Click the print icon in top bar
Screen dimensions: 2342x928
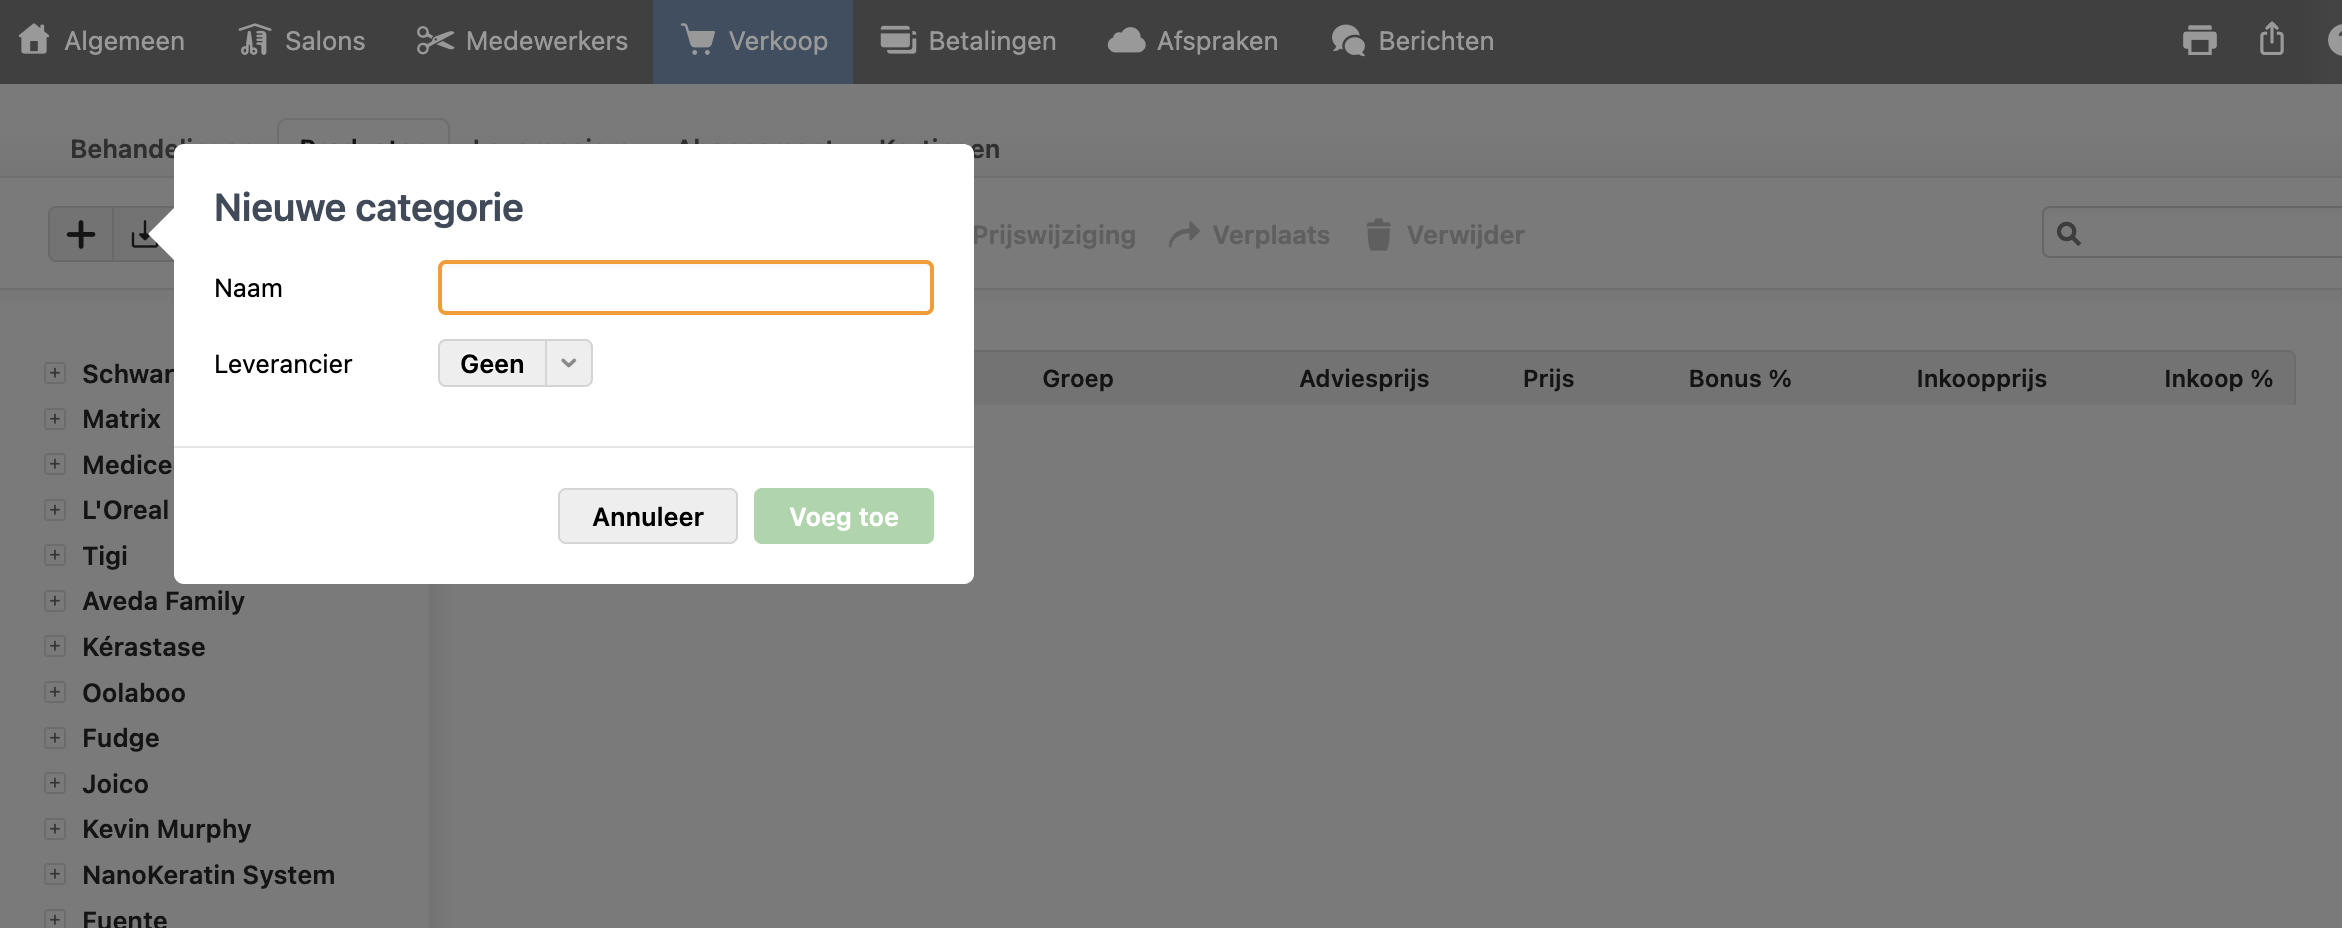2199,41
